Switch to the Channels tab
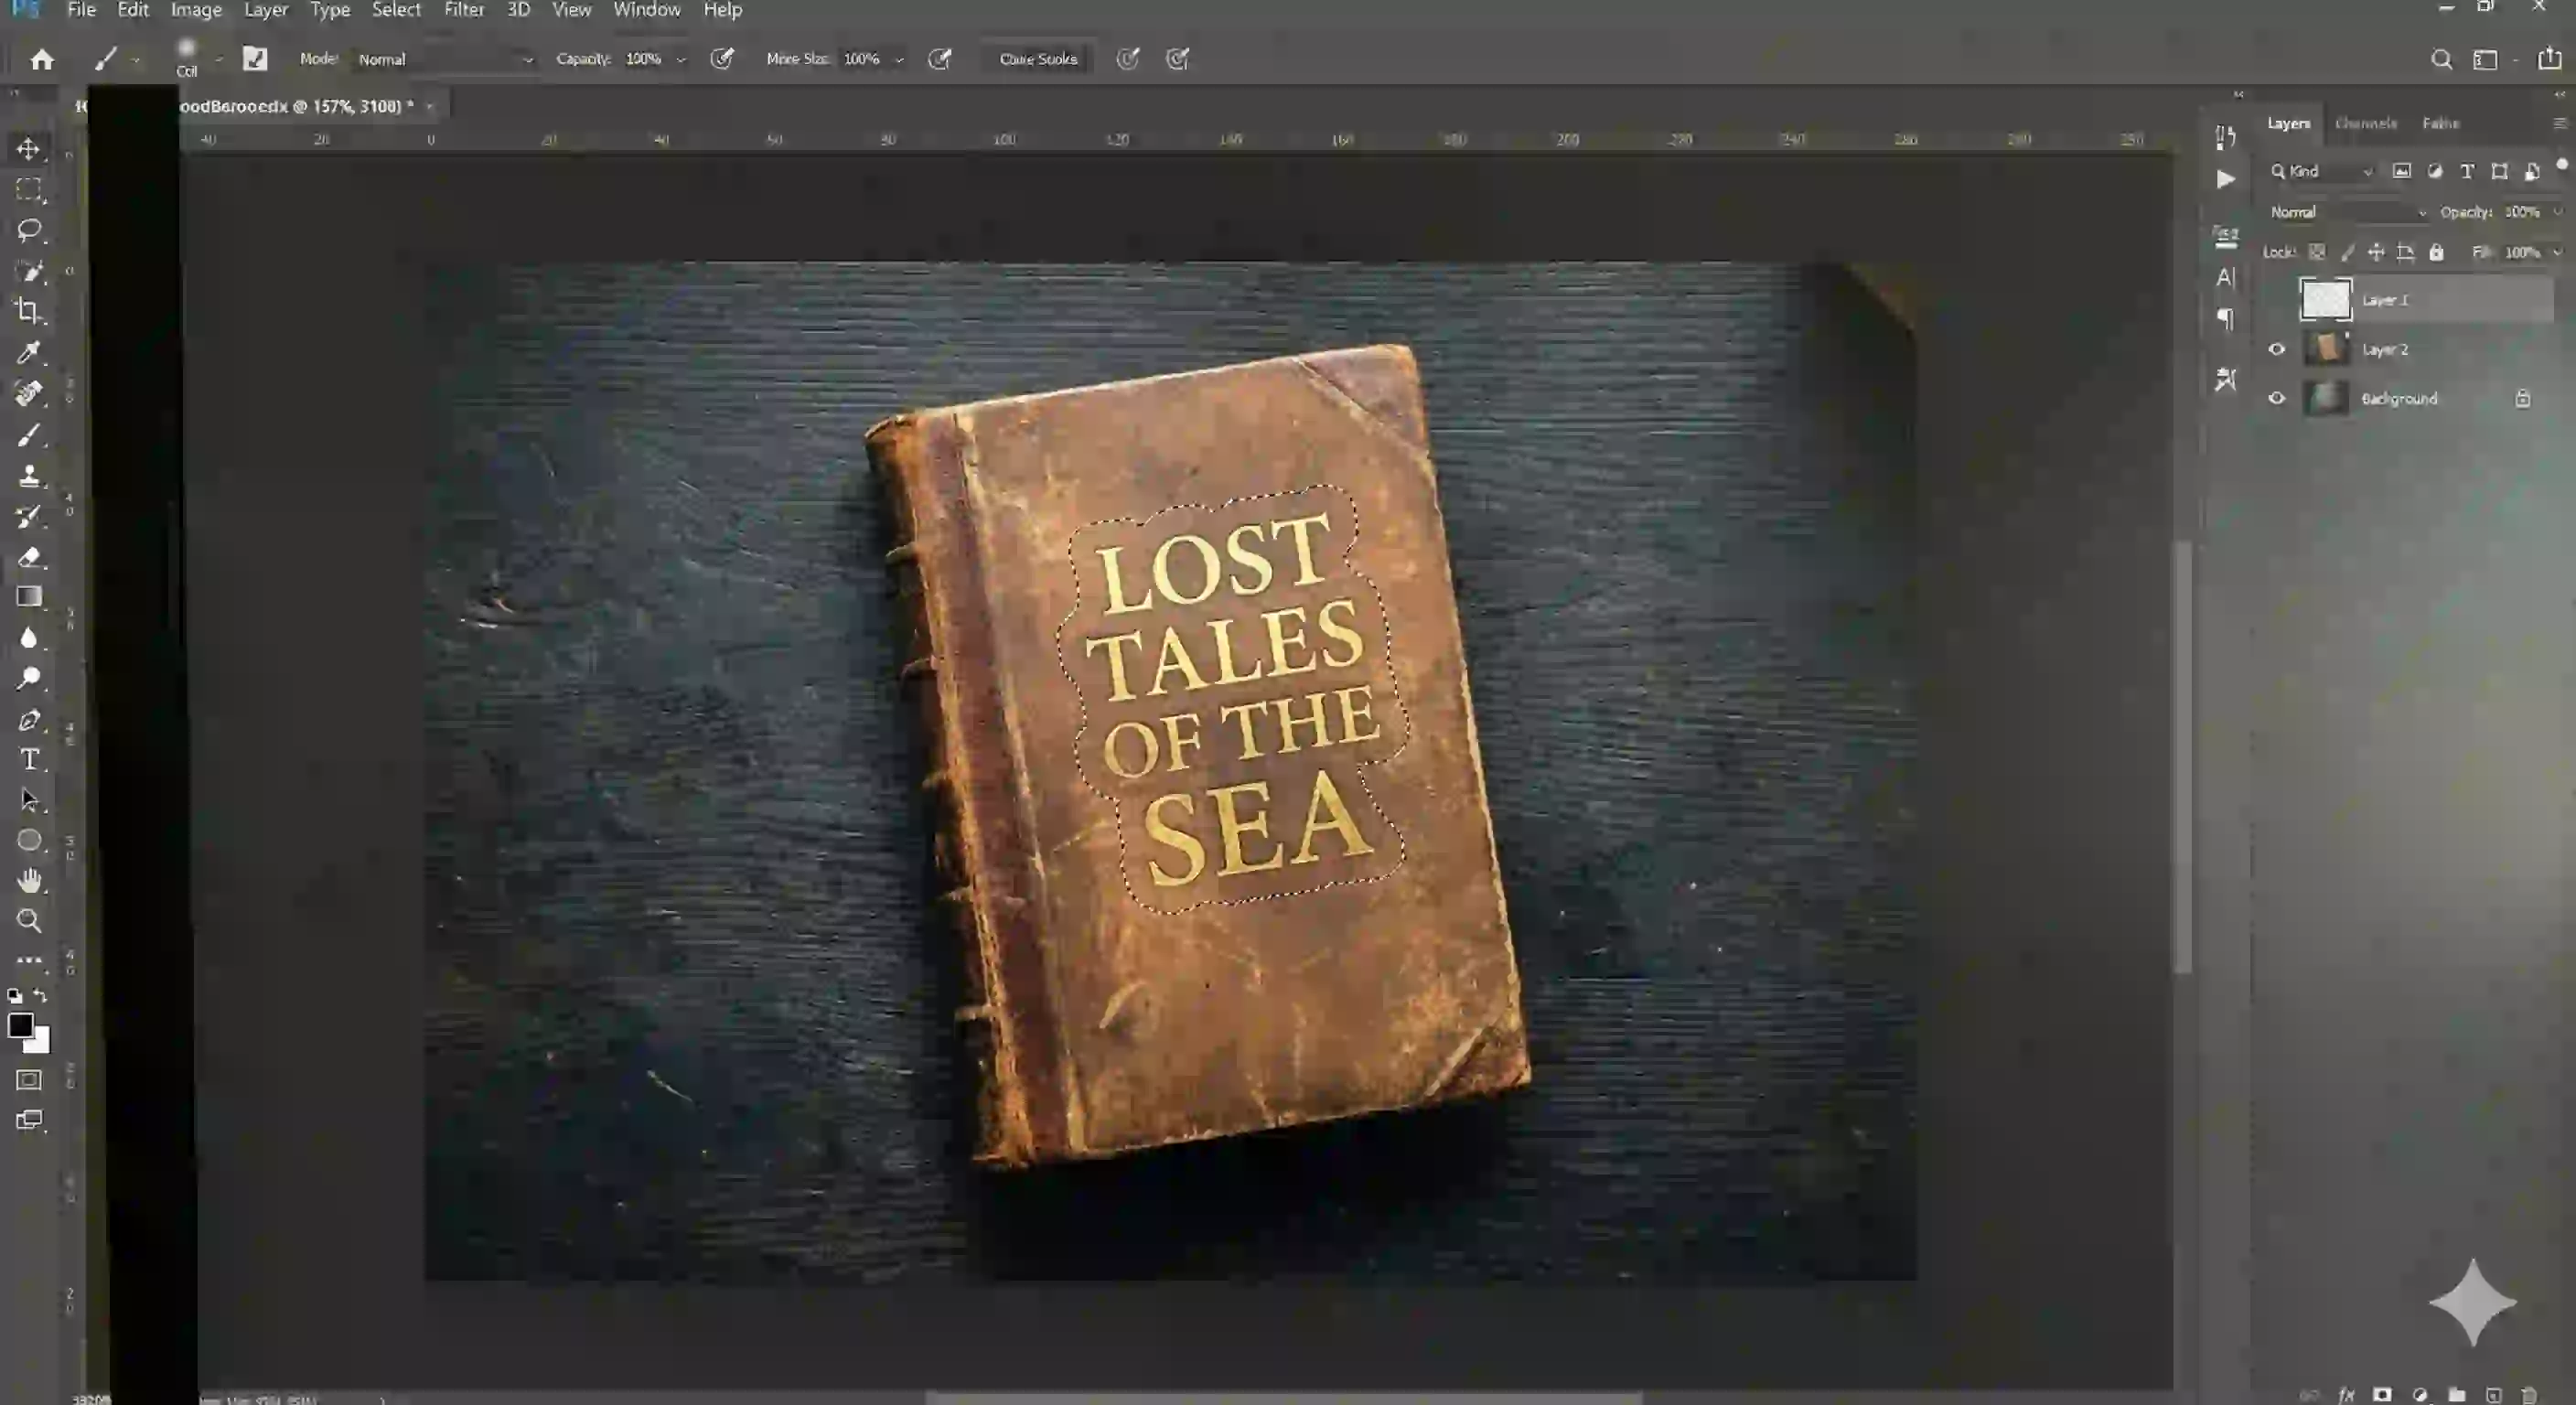The width and height of the screenshot is (2576, 1405). [x=2366, y=122]
